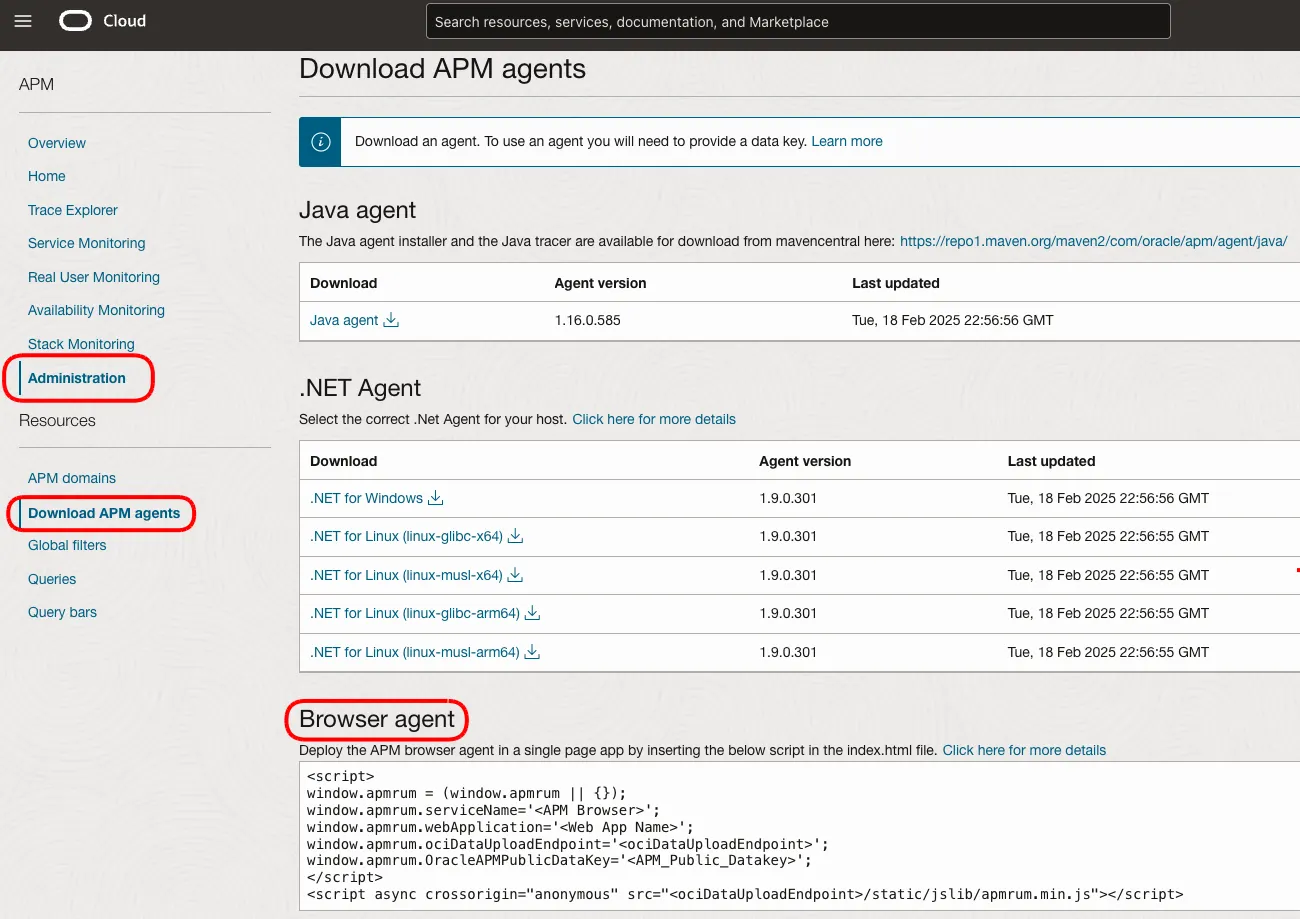Click the linux-glibc-arm64 download icon
The width and height of the screenshot is (1300, 919).
click(531, 613)
